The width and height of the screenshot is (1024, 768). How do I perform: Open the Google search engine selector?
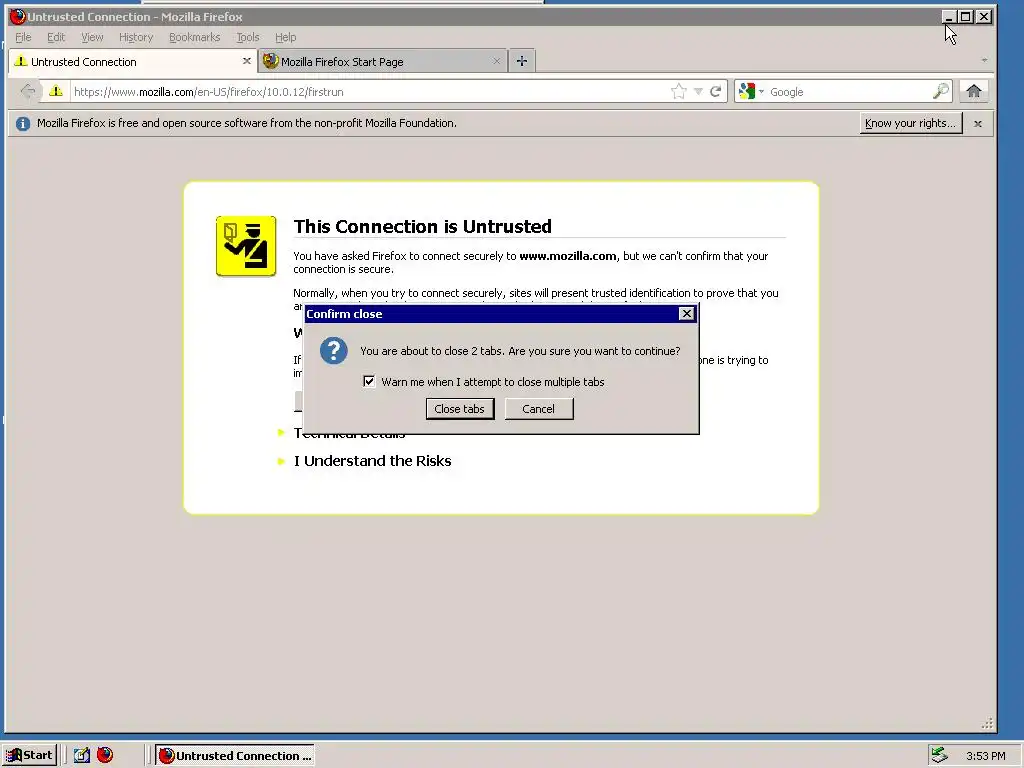(x=751, y=91)
